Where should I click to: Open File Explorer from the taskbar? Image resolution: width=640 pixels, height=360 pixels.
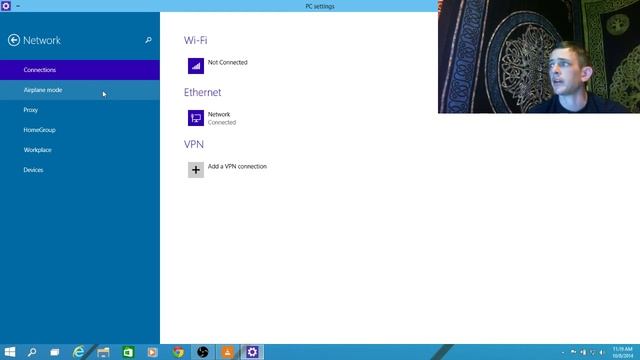pos(103,352)
